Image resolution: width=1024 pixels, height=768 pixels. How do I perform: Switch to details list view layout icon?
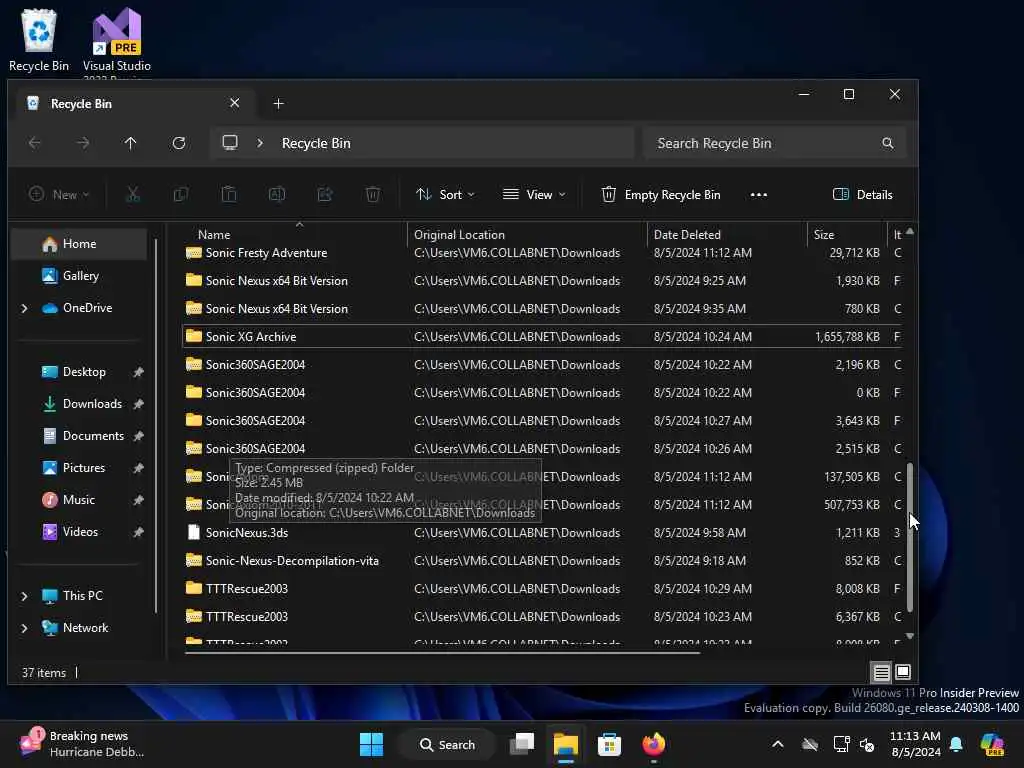(882, 672)
